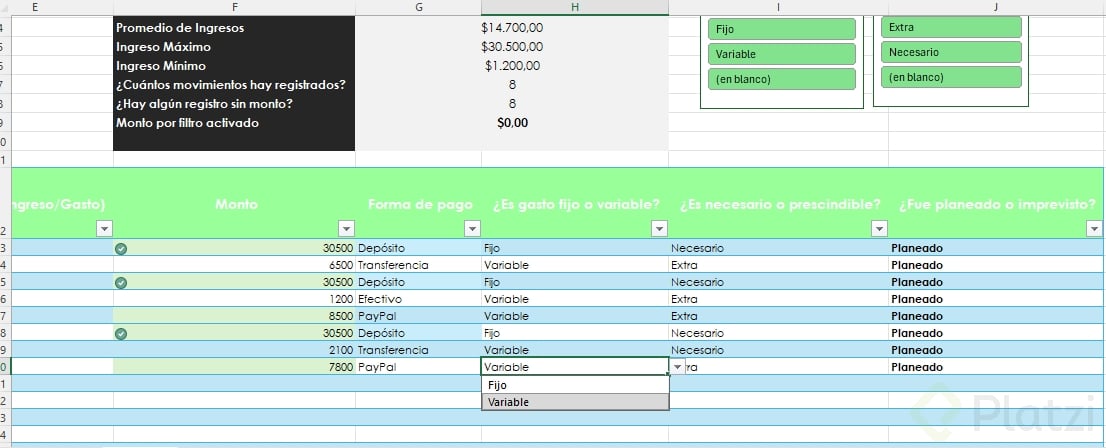The image size is (1106, 448).
Task: Select column G header
Action: [x=419, y=7]
